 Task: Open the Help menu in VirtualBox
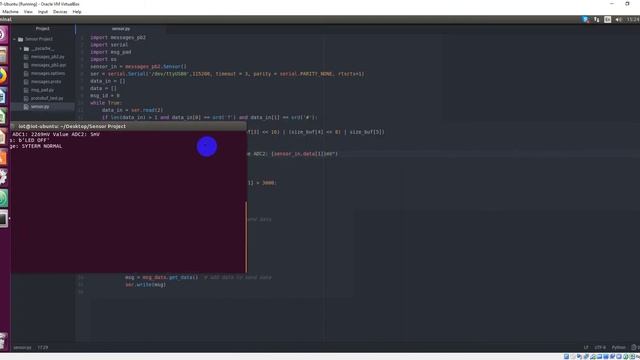click(x=77, y=12)
